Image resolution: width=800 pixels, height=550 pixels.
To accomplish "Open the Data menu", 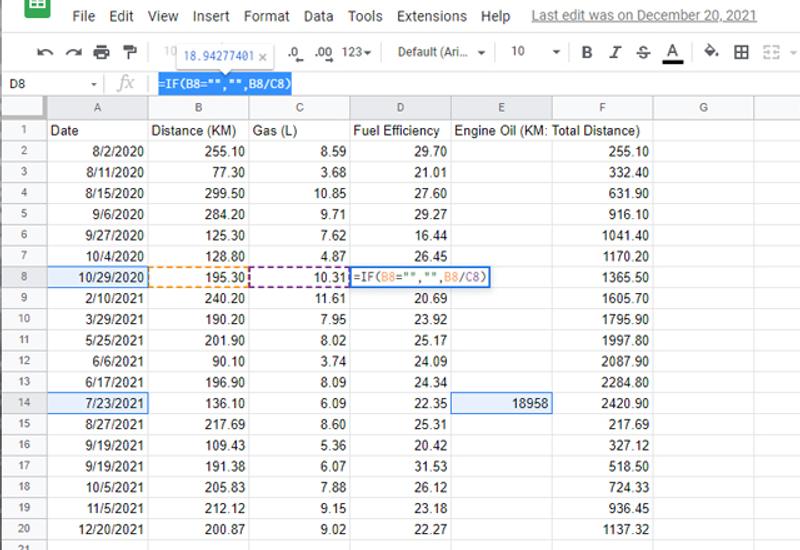I will [318, 16].
